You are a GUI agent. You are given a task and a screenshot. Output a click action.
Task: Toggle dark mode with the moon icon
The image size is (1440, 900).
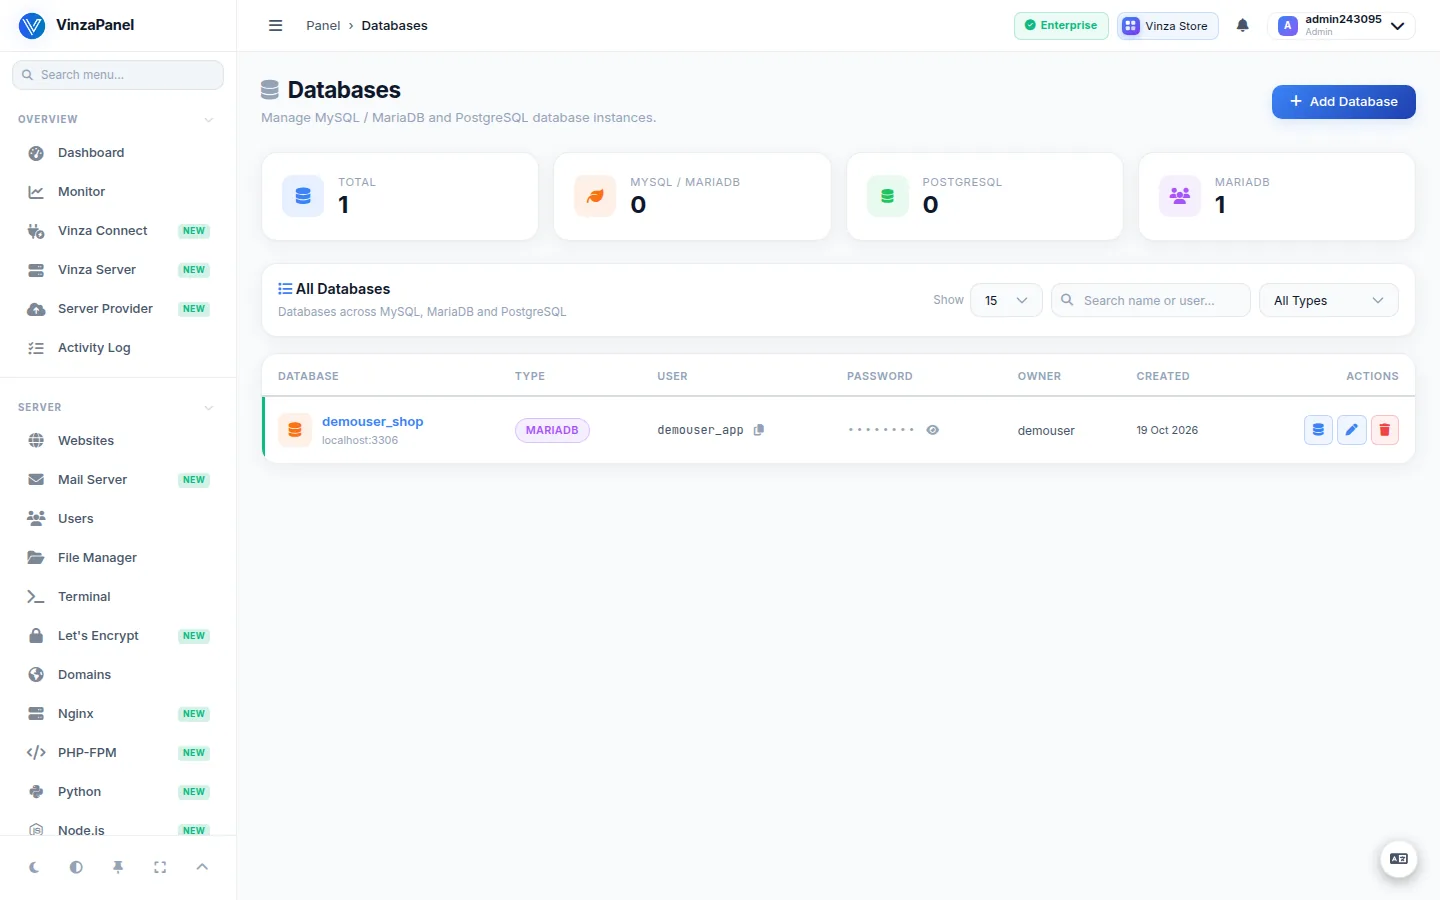coord(34,867)
